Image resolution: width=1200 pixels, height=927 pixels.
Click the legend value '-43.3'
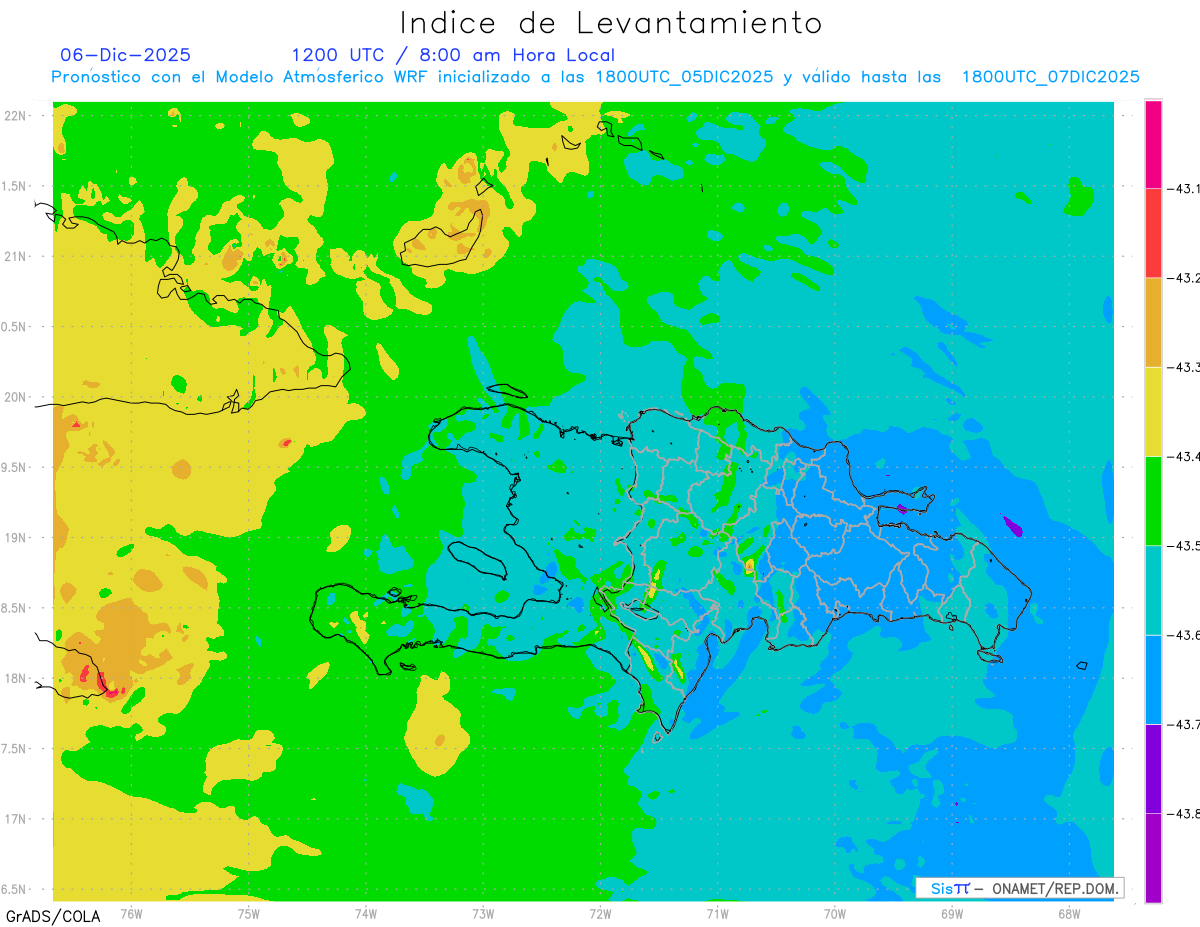[1185, 367]
